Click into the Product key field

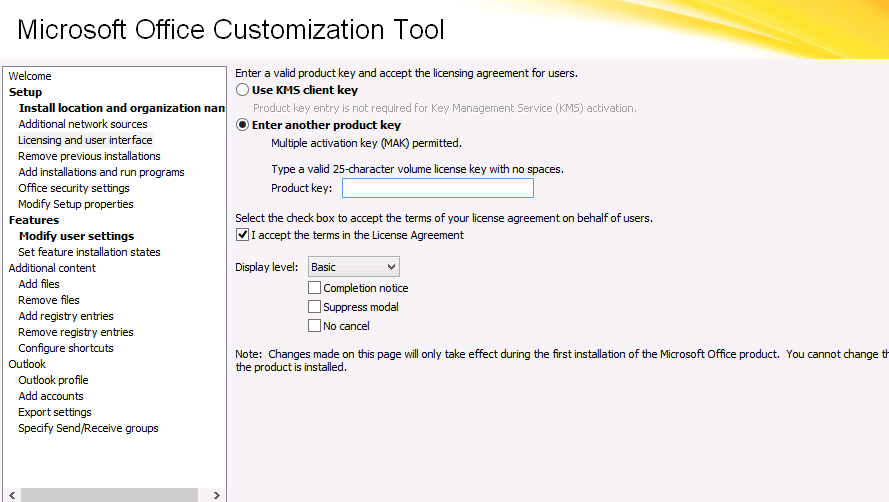pos(438,188)
